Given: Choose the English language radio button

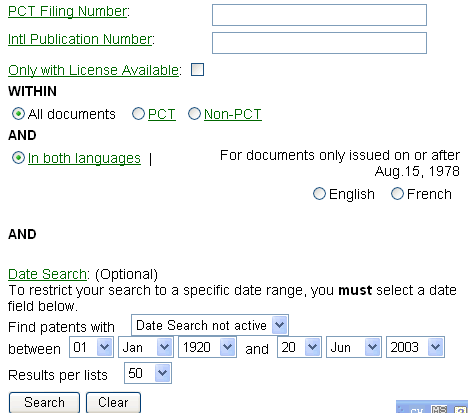Looking at the screenshot, I should tap(319, 194).
